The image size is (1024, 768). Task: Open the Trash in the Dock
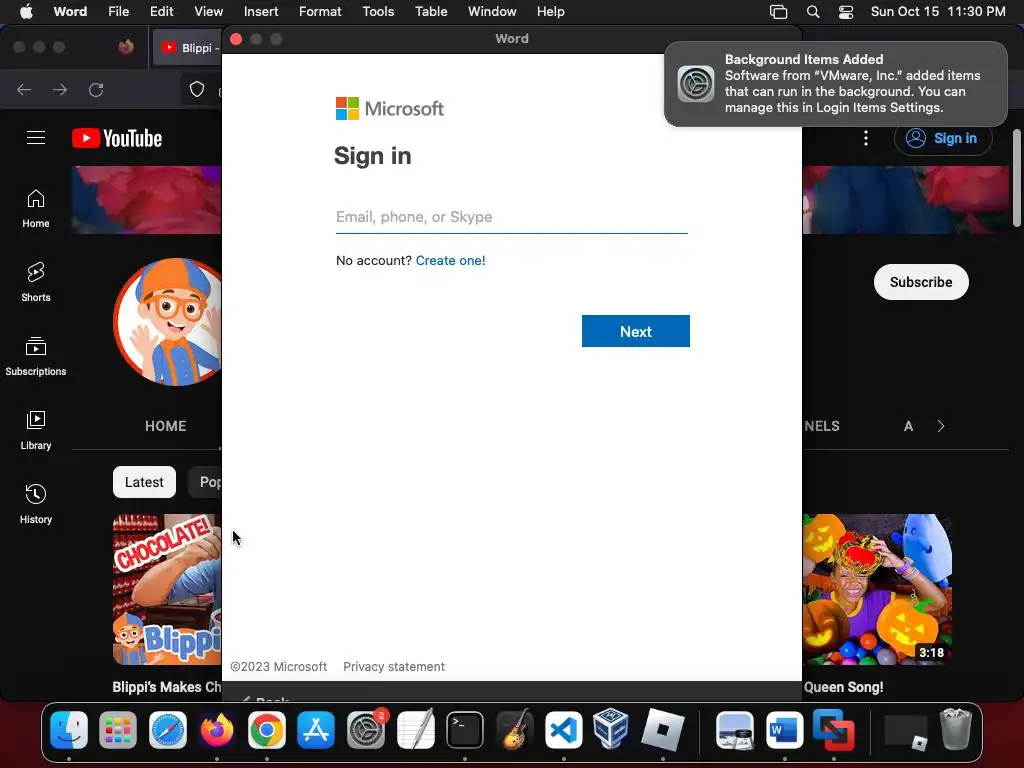point(956,729)
